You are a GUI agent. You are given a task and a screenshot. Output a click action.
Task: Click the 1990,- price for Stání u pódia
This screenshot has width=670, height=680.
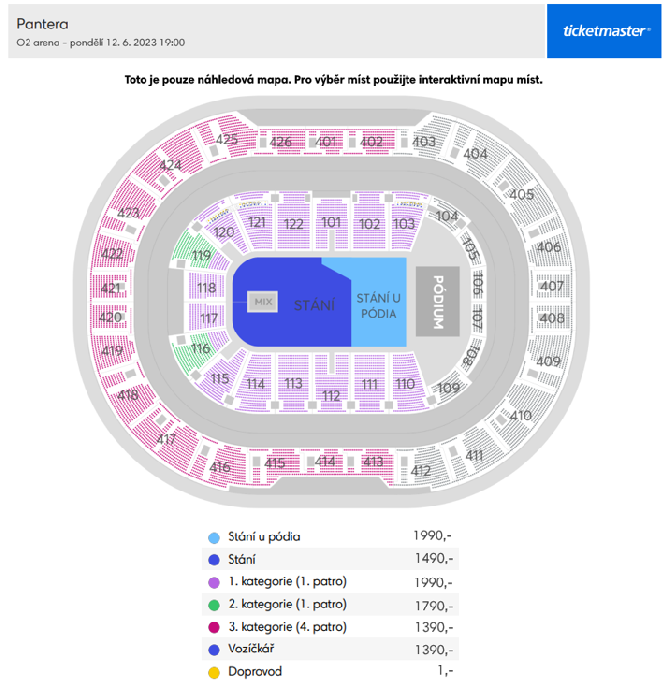pos(432,536)
